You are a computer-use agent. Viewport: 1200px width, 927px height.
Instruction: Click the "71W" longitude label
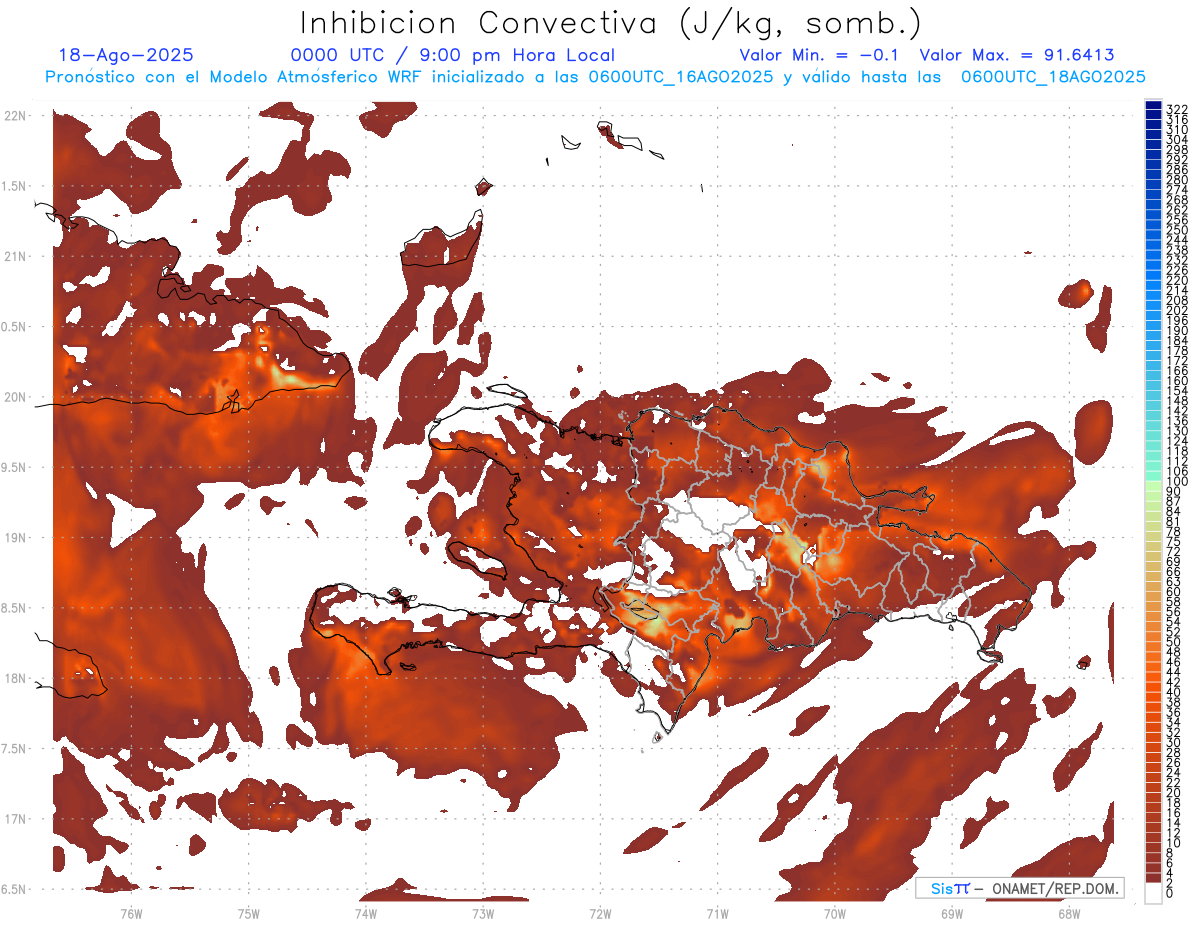(x=717, y=914)
